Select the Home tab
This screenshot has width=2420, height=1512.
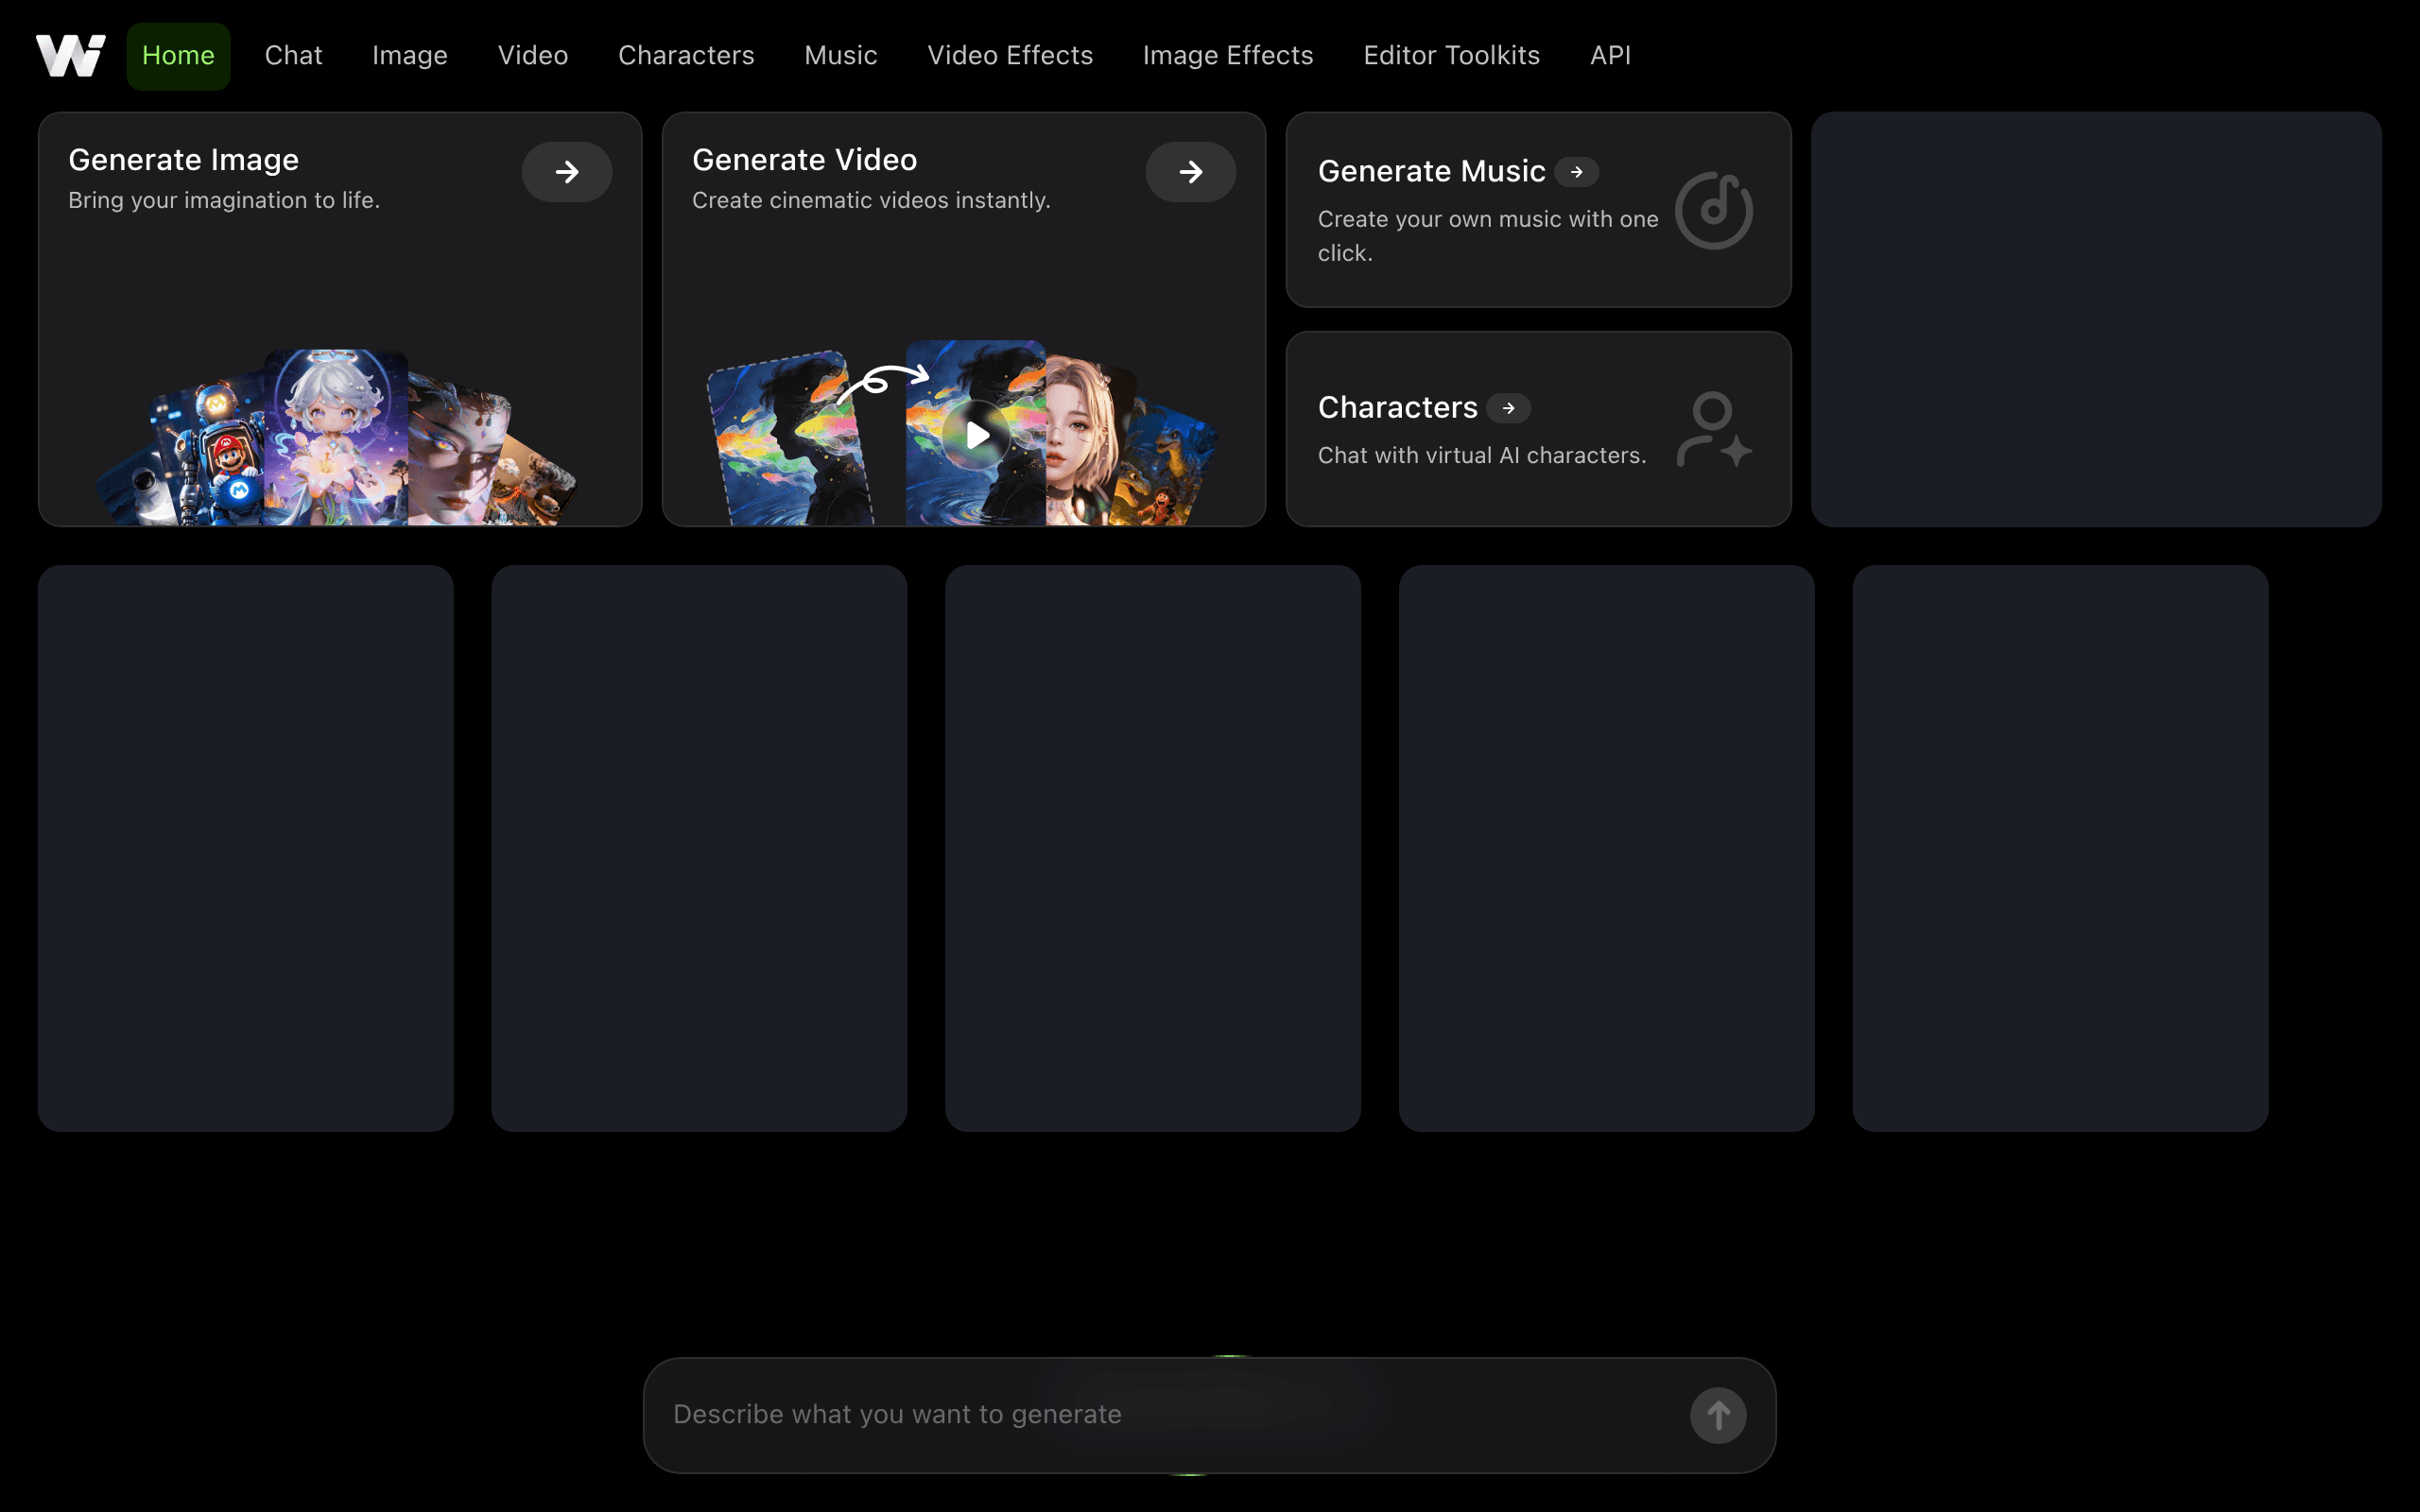pyautogui.click(x=178, y=56)
